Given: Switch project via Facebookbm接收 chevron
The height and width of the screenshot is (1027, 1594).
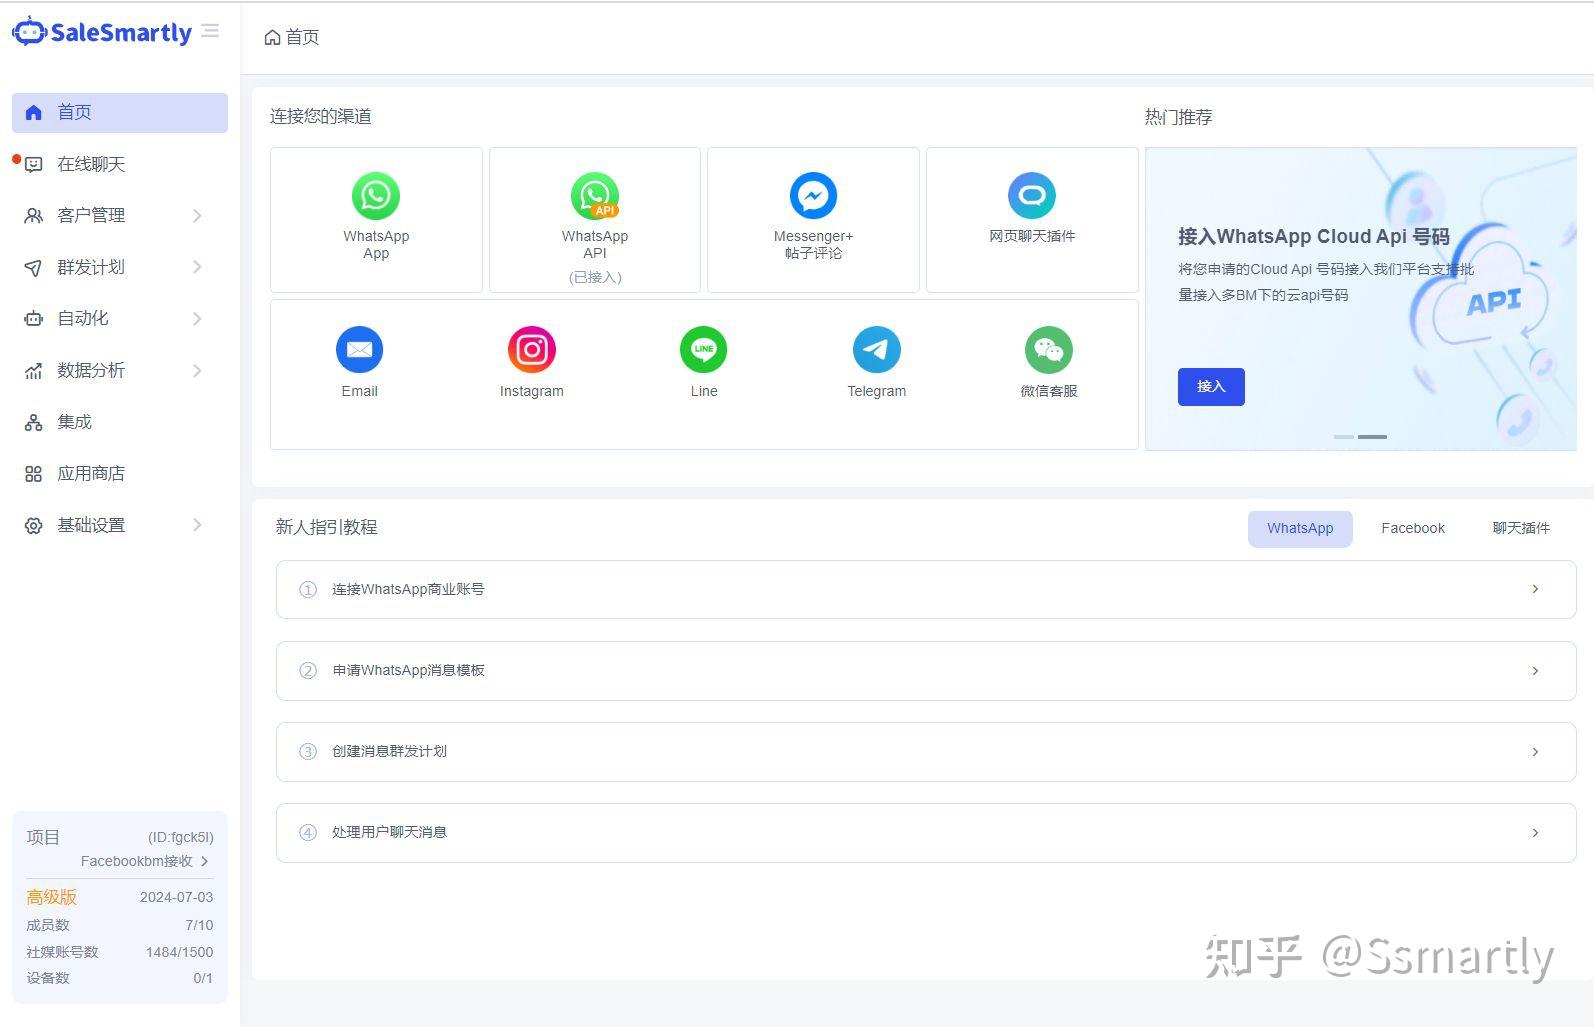Looking at the screenshot, I should [x=205, y=861].
